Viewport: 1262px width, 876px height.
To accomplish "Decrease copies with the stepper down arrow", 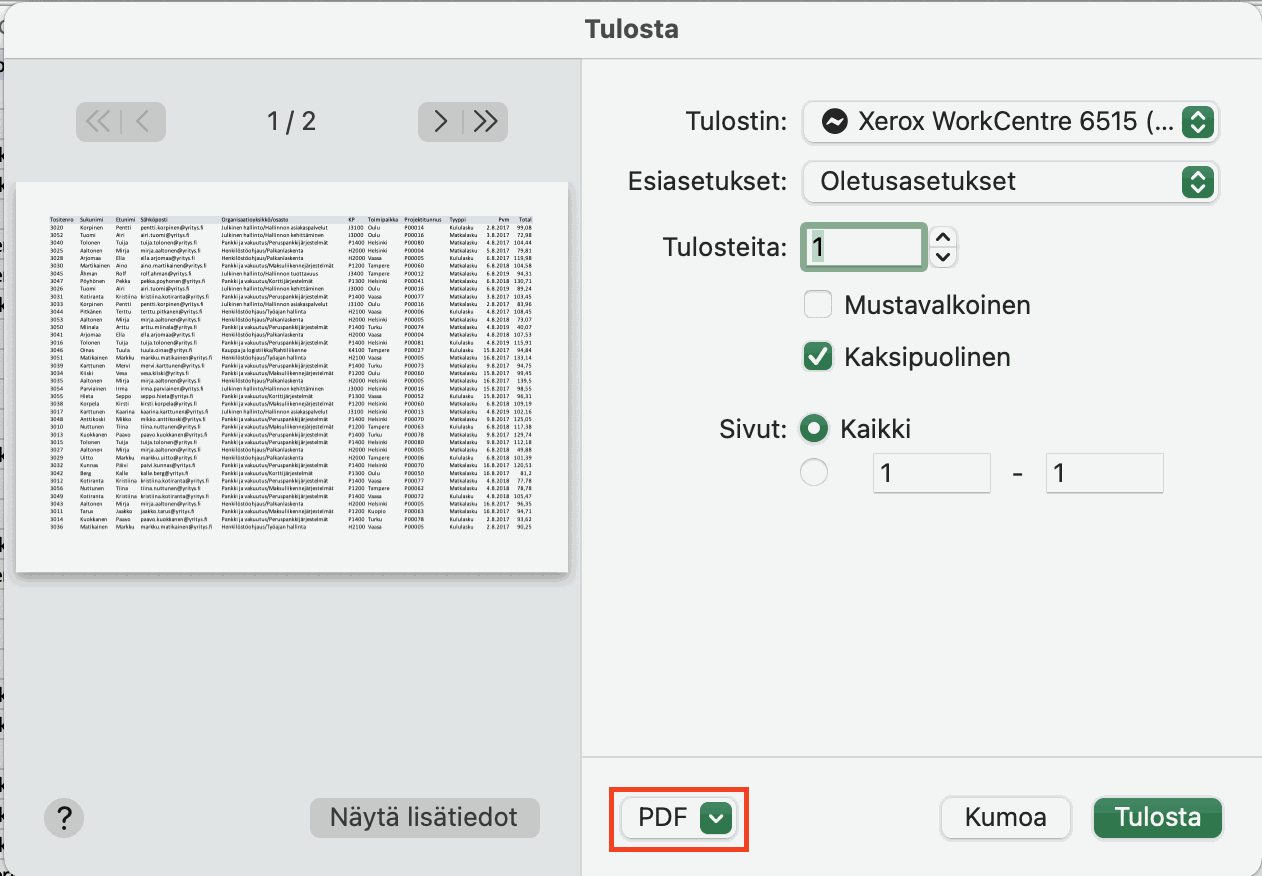I will click(943, 258).
